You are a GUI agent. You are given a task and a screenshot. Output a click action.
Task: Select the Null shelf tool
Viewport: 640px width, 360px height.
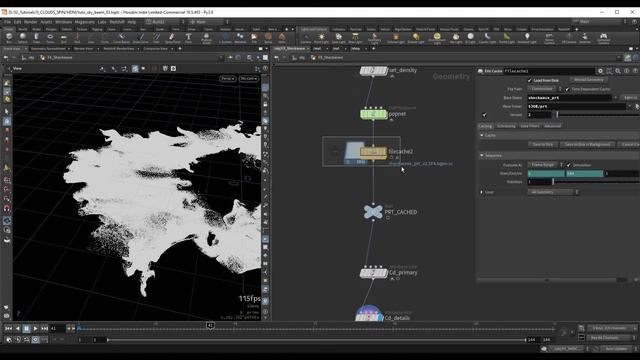77,38
